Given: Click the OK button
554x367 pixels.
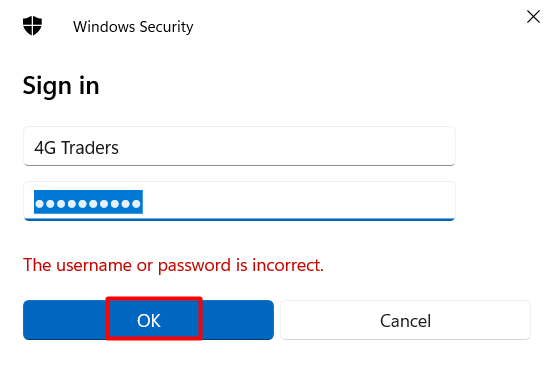Looking at the screenshot, I should (148, 320).
